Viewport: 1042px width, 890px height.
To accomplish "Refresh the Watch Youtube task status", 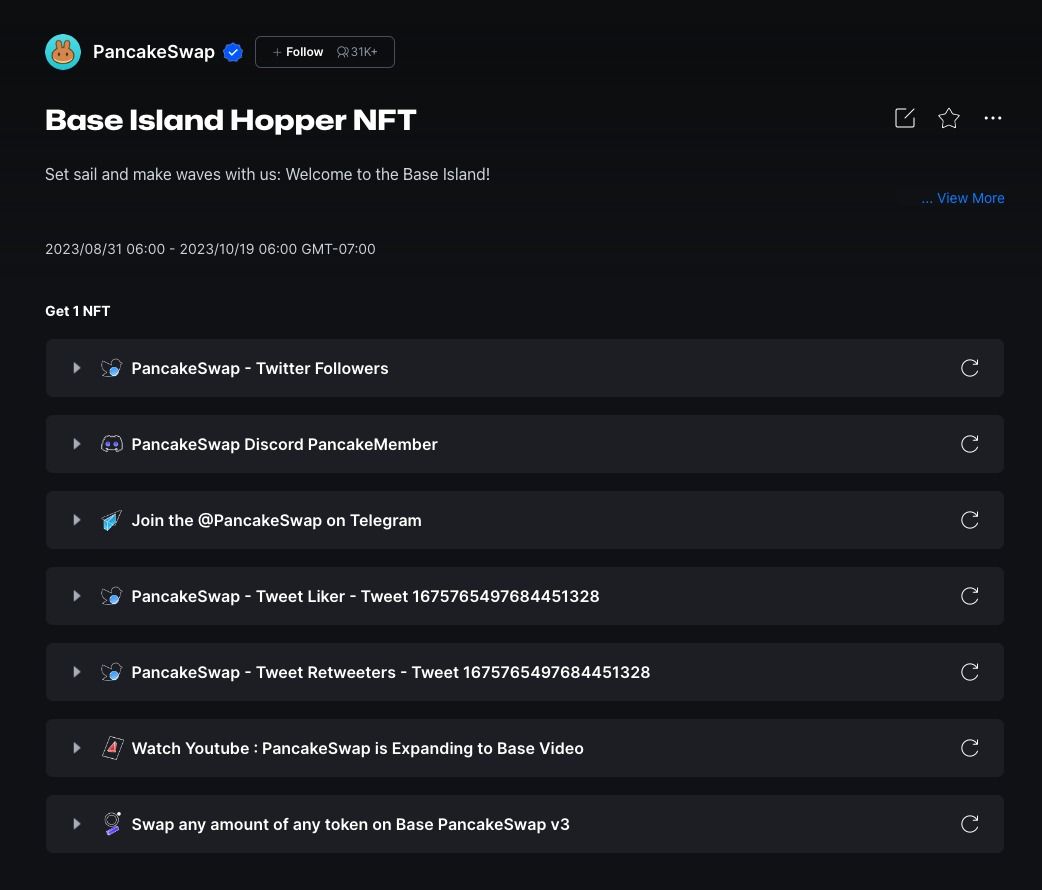I will [969, 748].
